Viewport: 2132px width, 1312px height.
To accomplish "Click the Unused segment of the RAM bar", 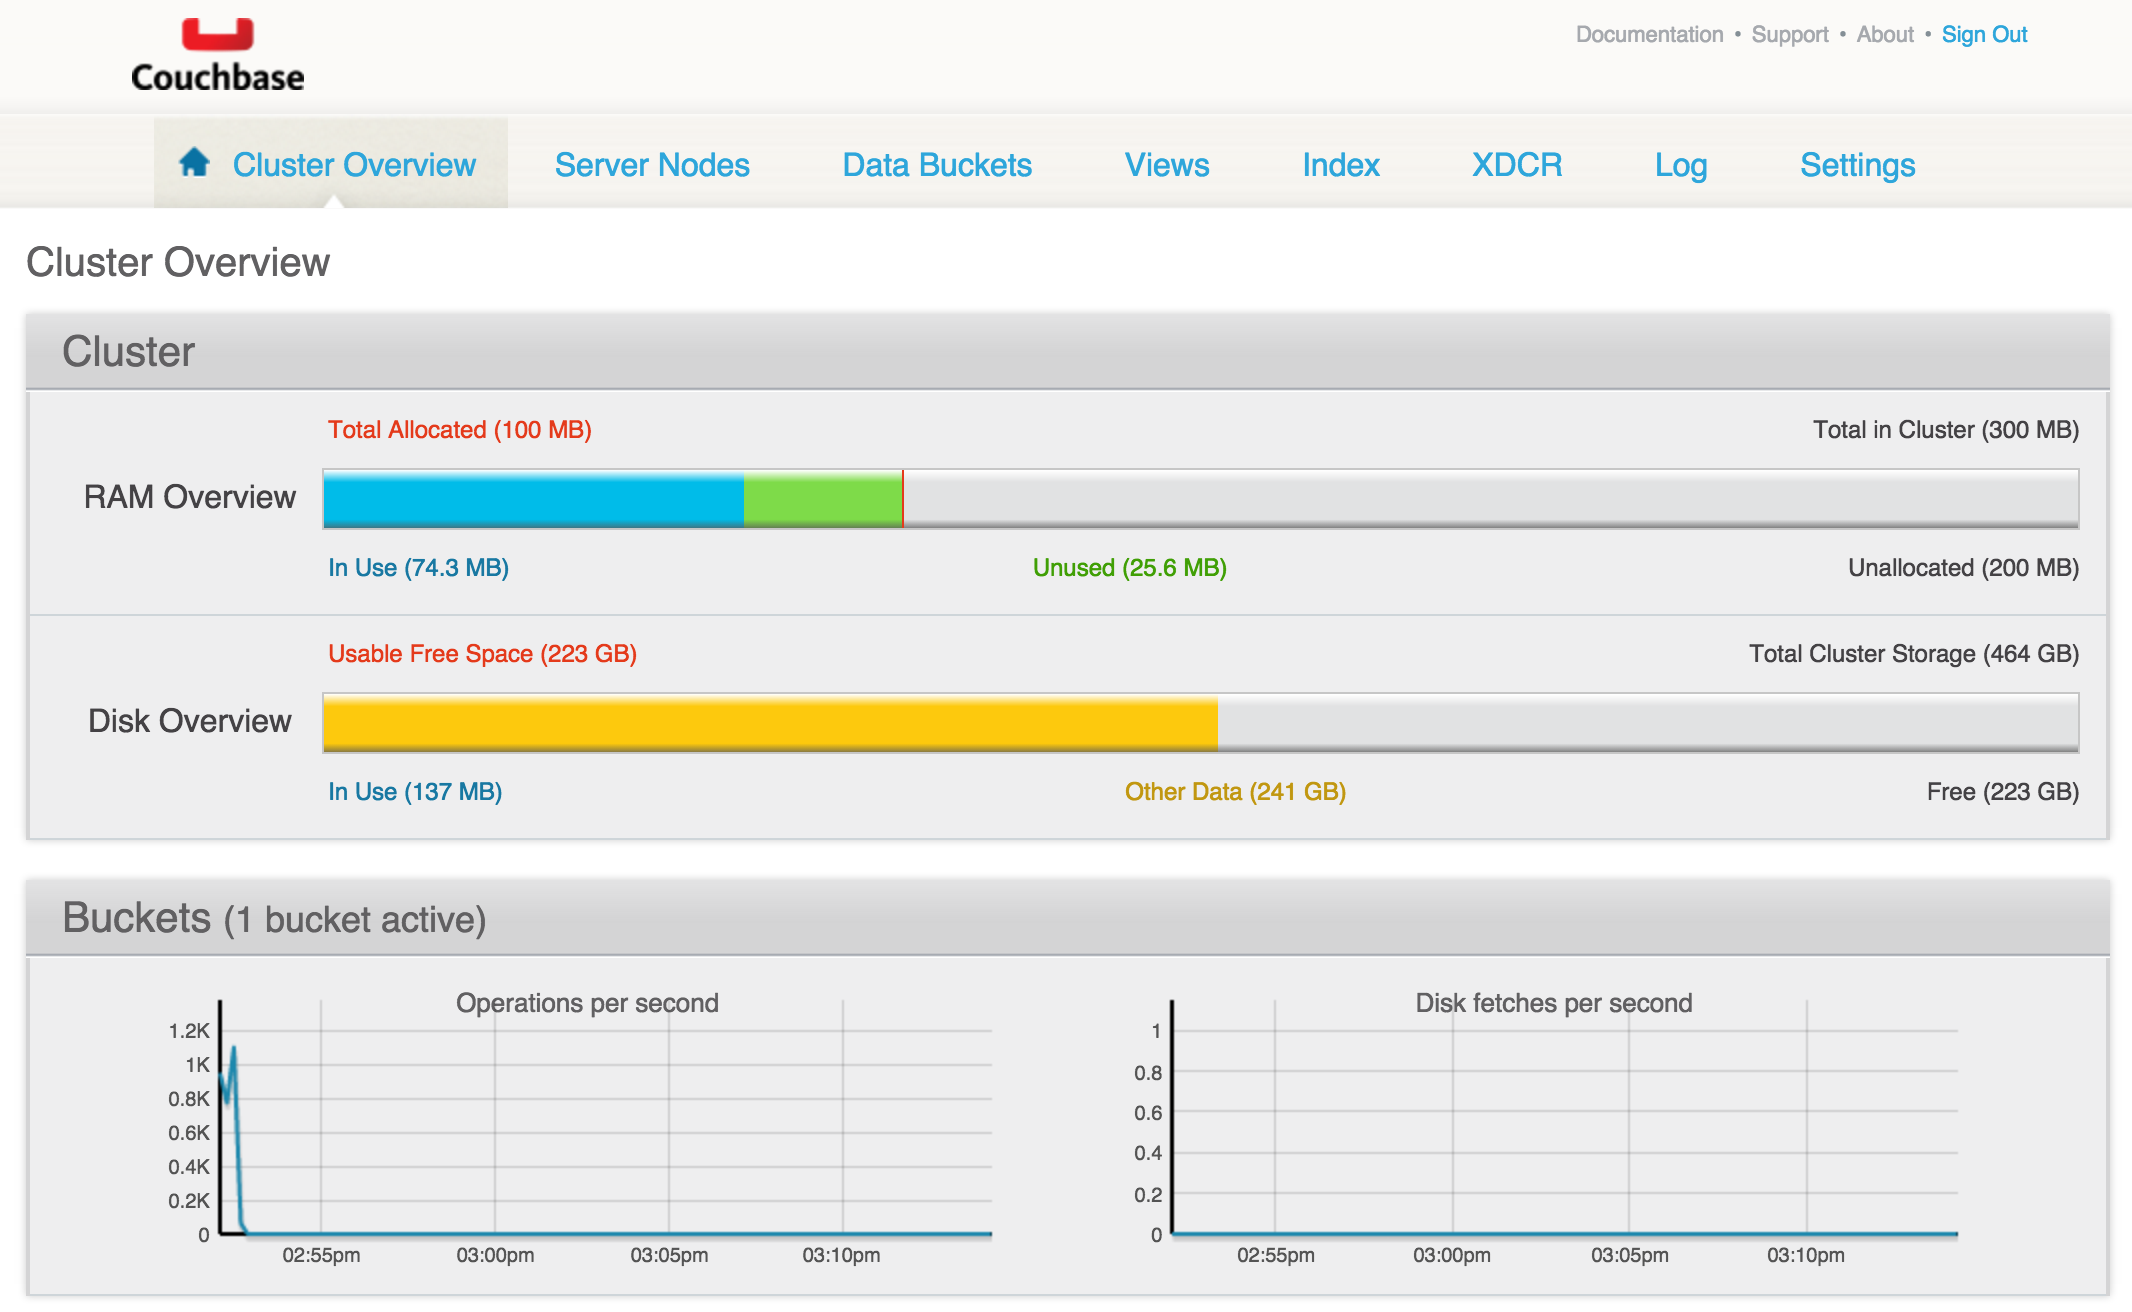I will point(822,497).
